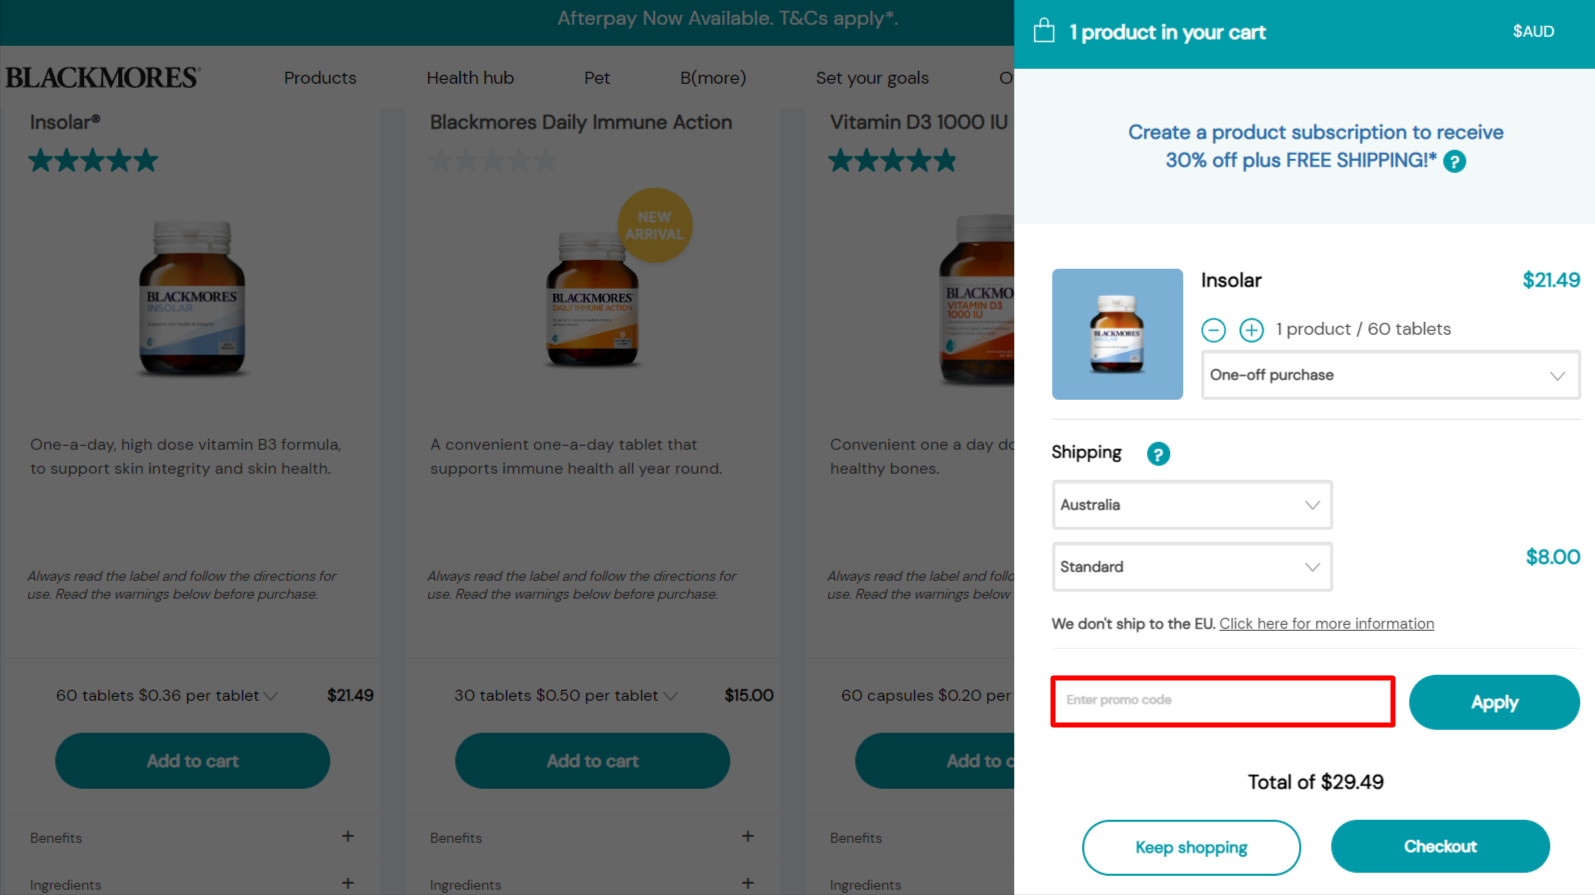Increase Insolar quantity with plus icon

click(x=1251, y=330)
